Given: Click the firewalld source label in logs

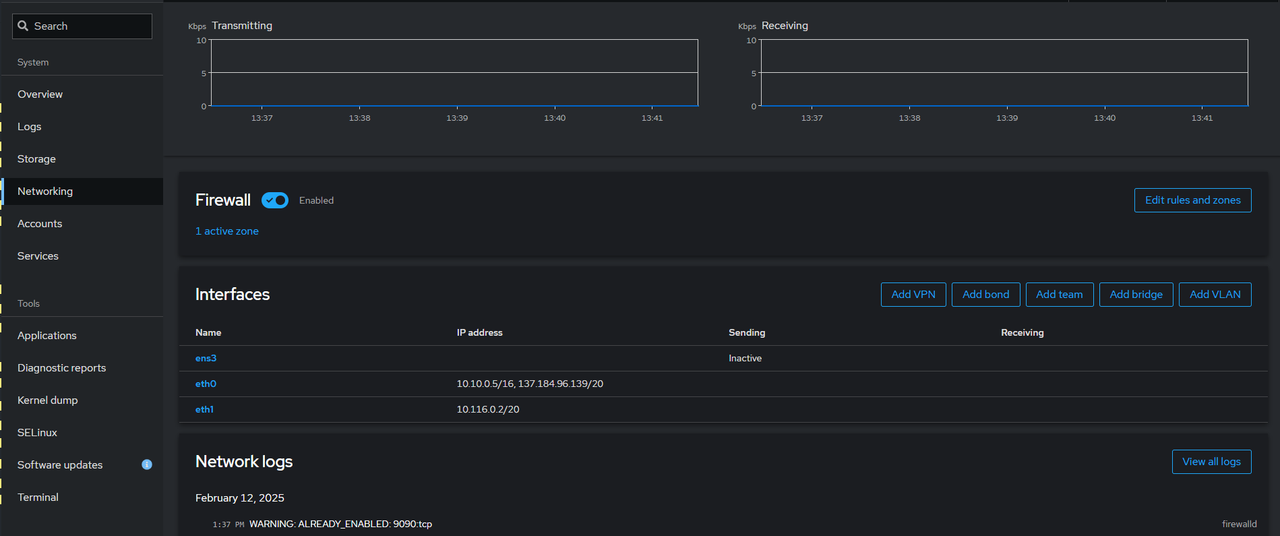Looking at the screenshot, I should point(1239,524).
